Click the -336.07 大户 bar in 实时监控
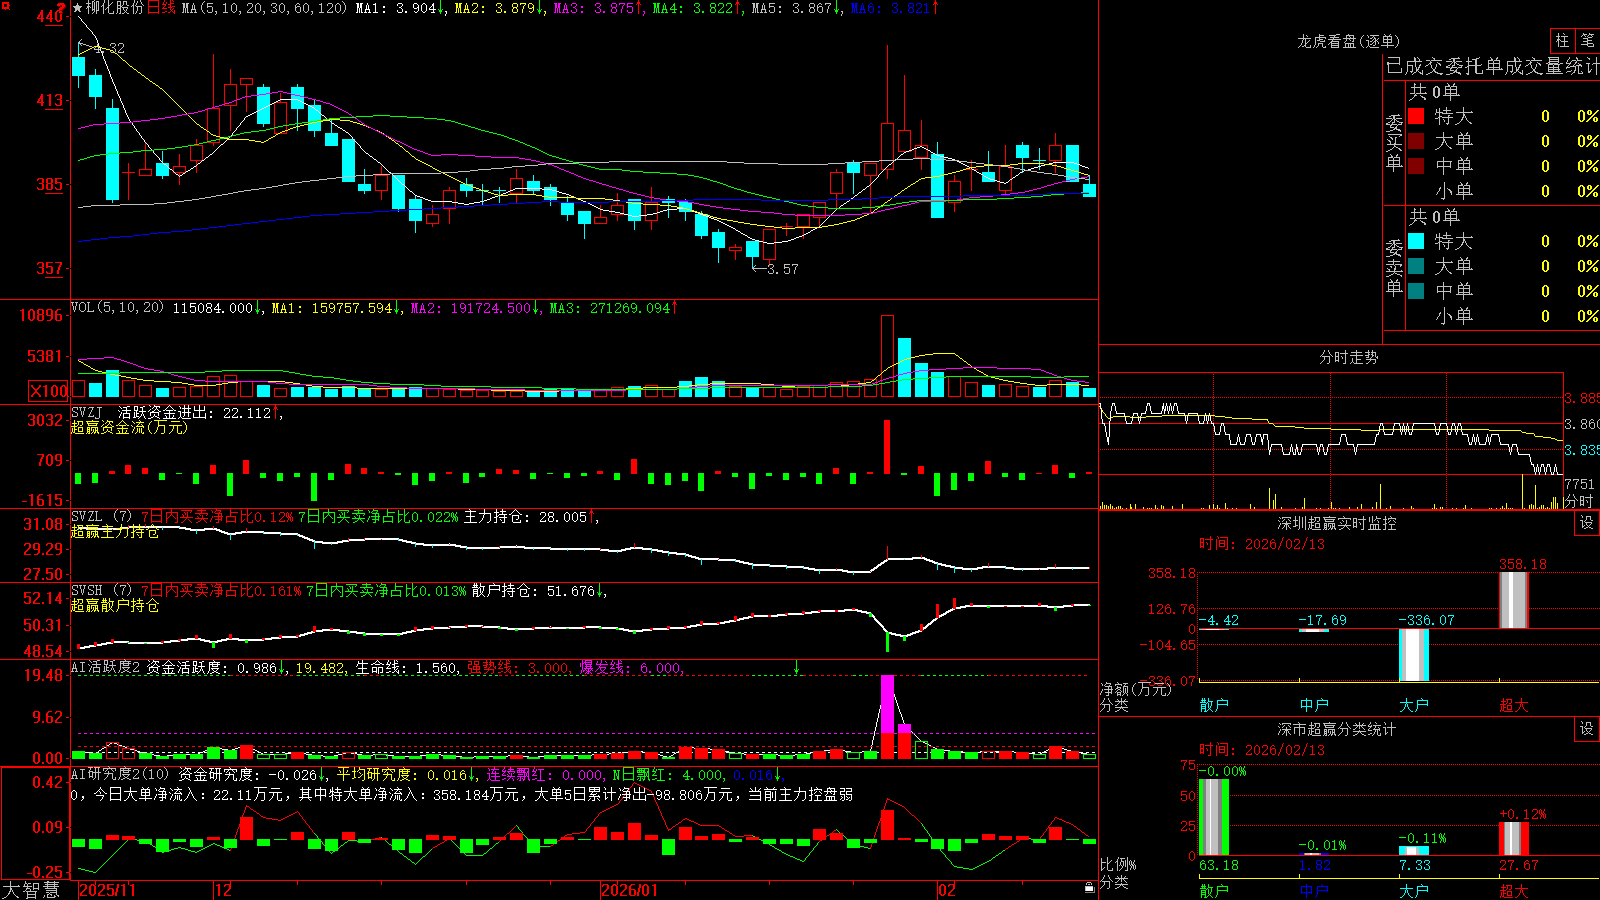This screenshot has width=1600, height=900. pyautogui.click(x=1414, y=655)
